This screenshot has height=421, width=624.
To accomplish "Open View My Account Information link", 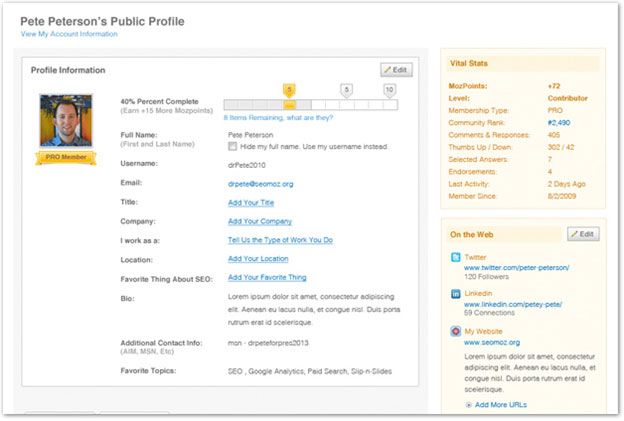I will click(69, 34).
